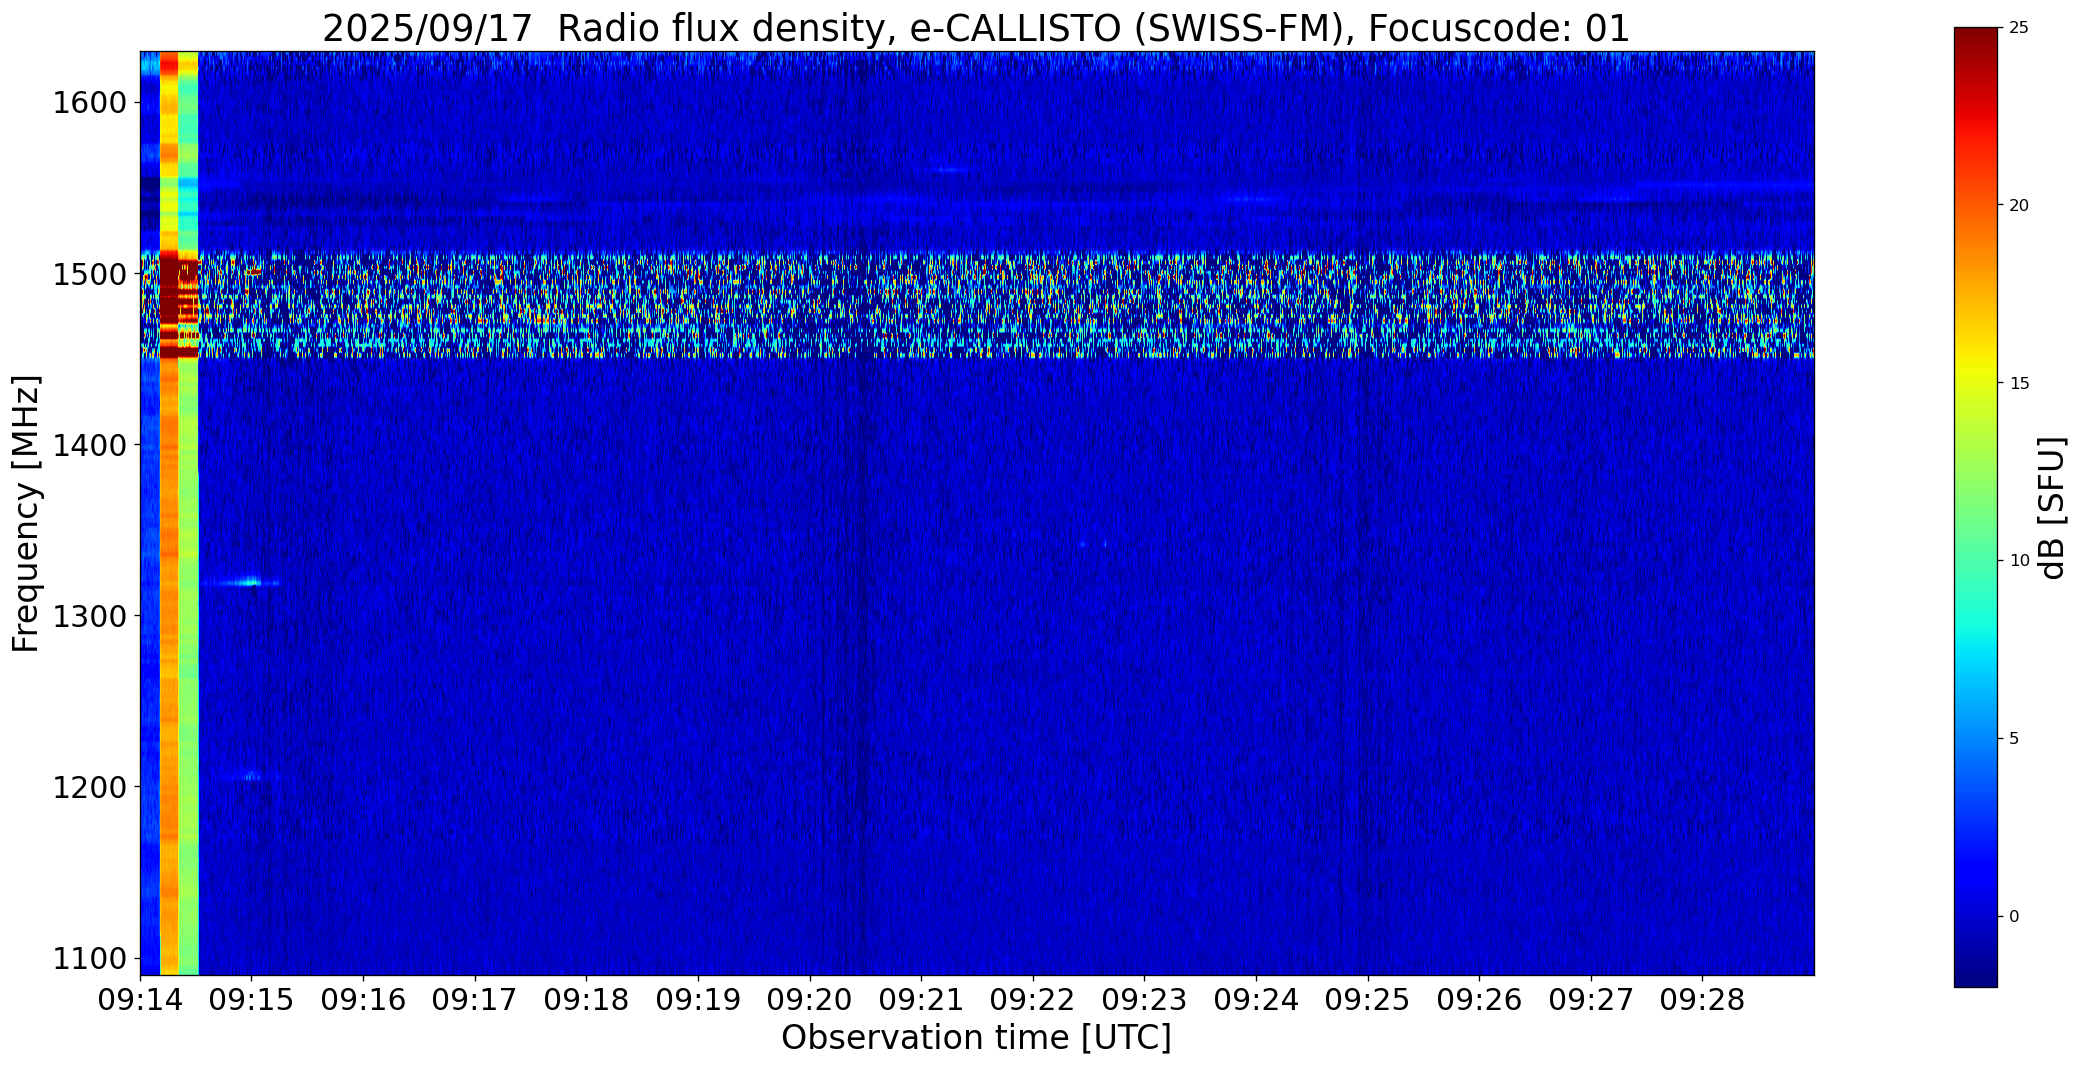
Task: Click the 'dB [SFU]' colorbar label
Action: click(2052, 507)
